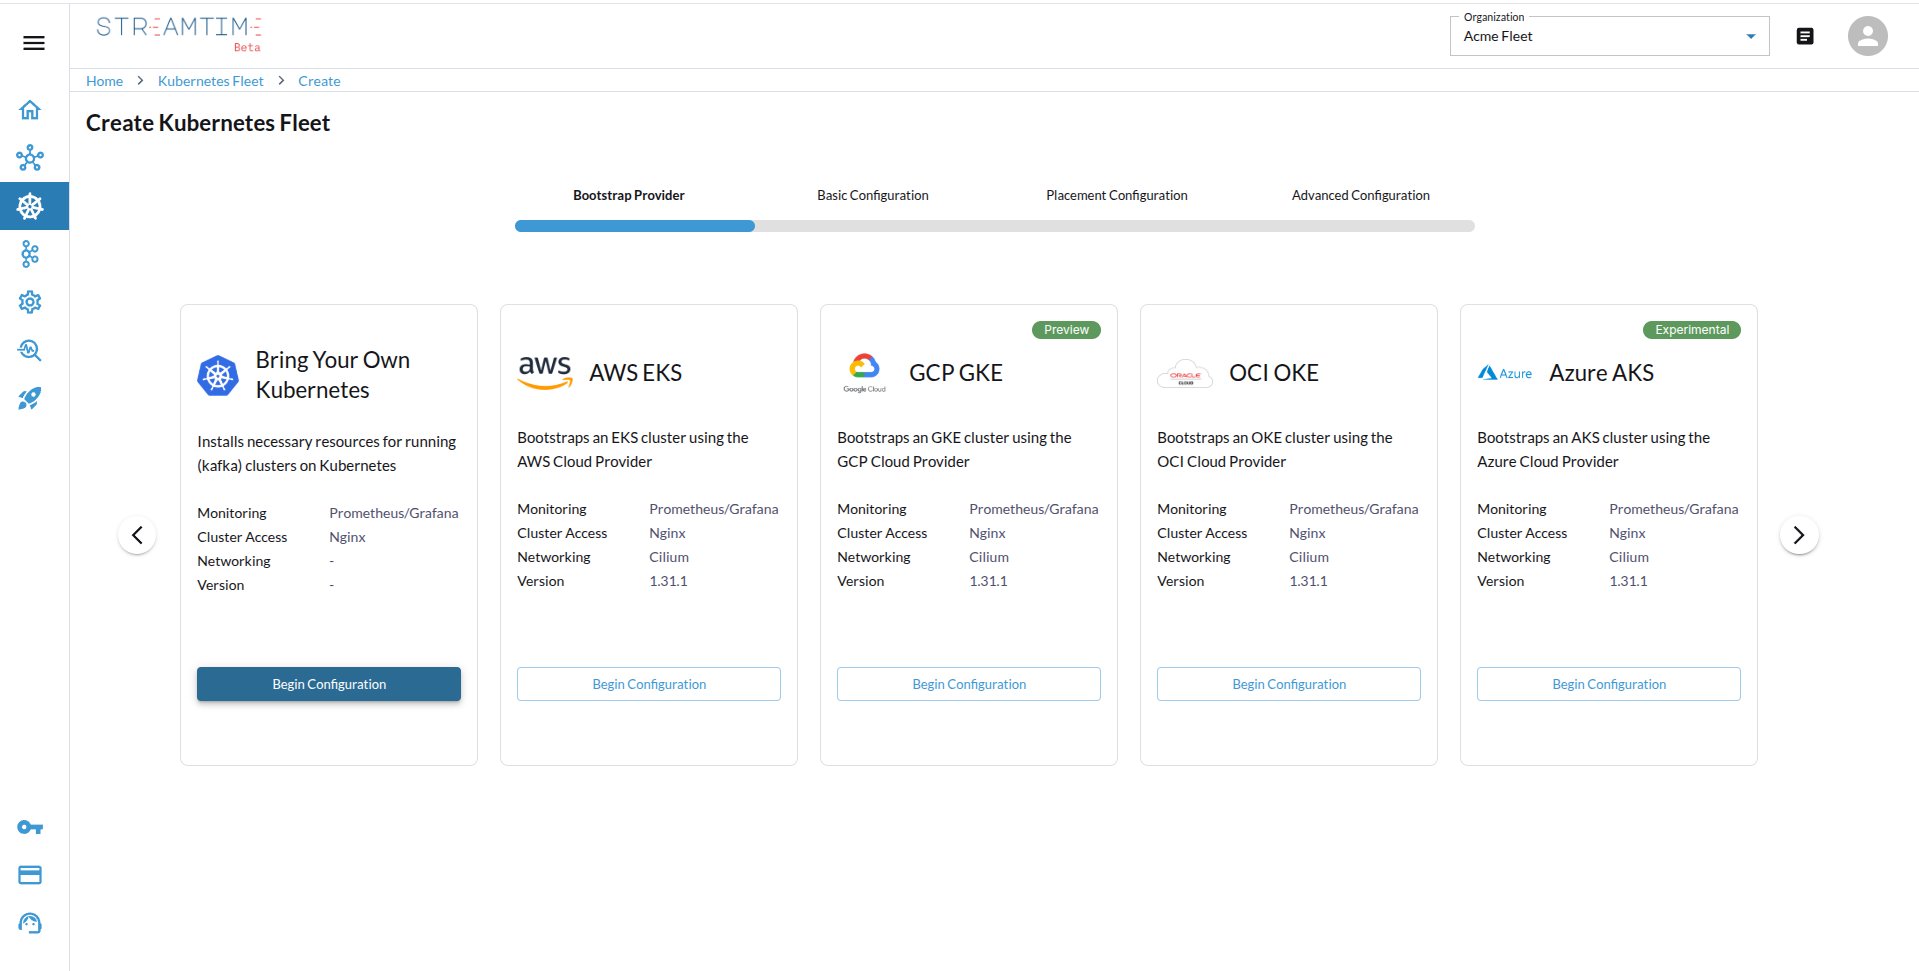
Task: Click the Create Kubernetes Fleet heading
Action: coord(208,123)
